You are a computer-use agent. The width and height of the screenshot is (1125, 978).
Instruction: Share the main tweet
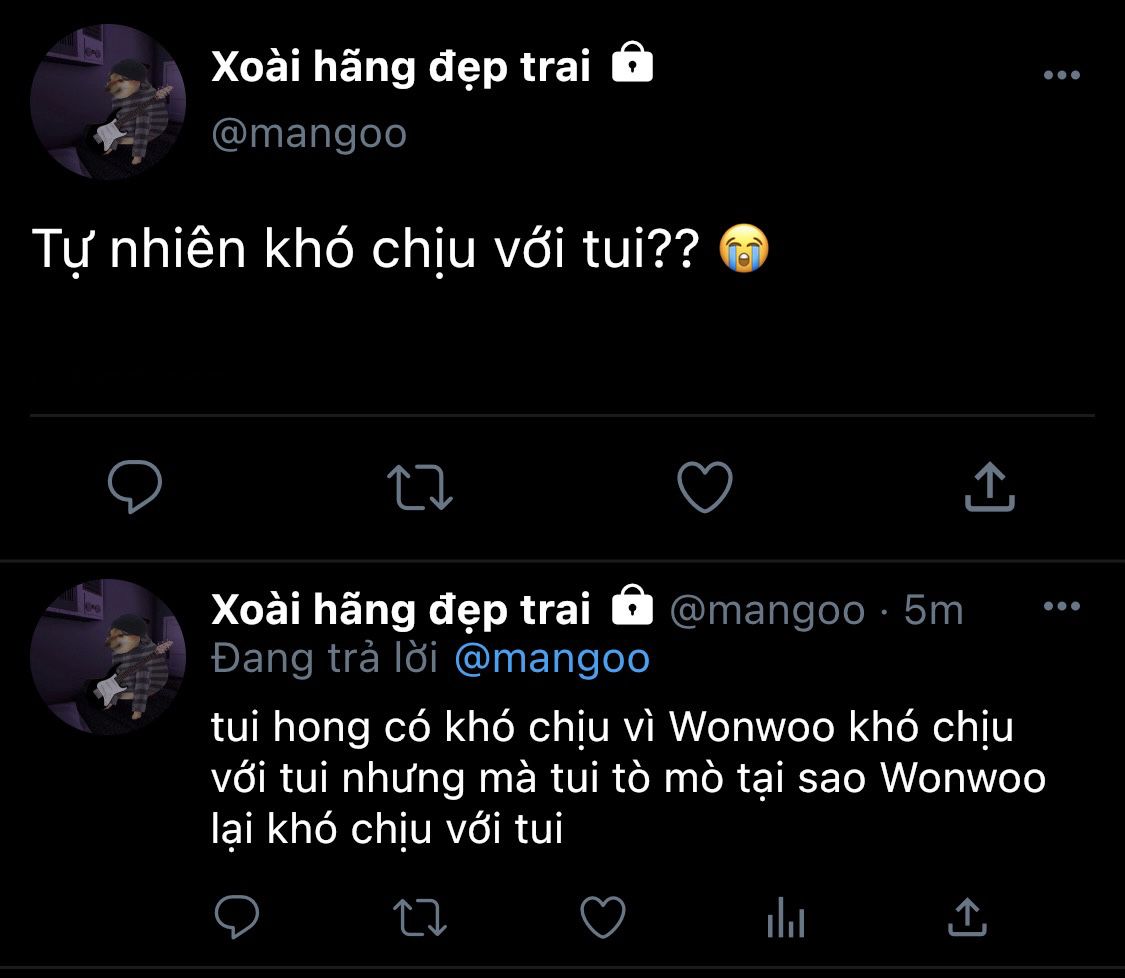coord(989,486)
